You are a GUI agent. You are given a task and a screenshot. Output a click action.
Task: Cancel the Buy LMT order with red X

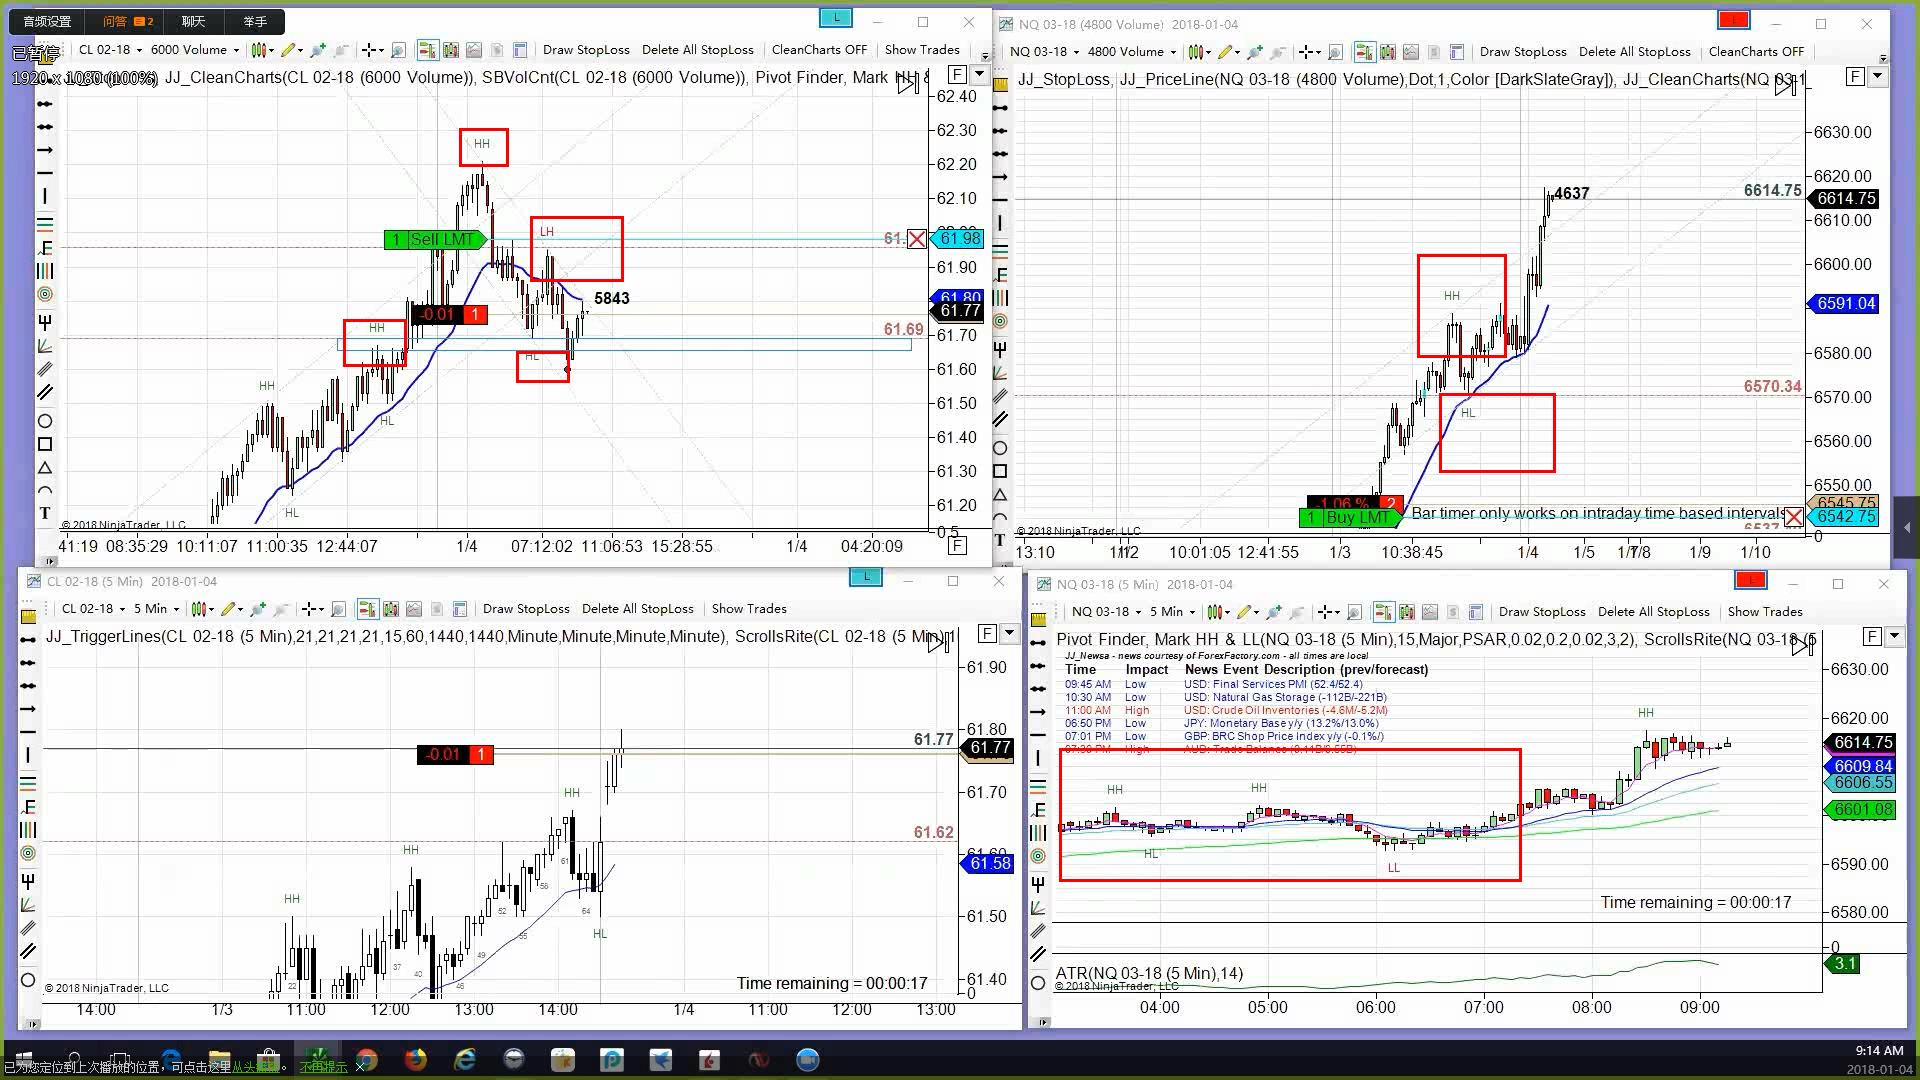click(x=1793, y=517)
